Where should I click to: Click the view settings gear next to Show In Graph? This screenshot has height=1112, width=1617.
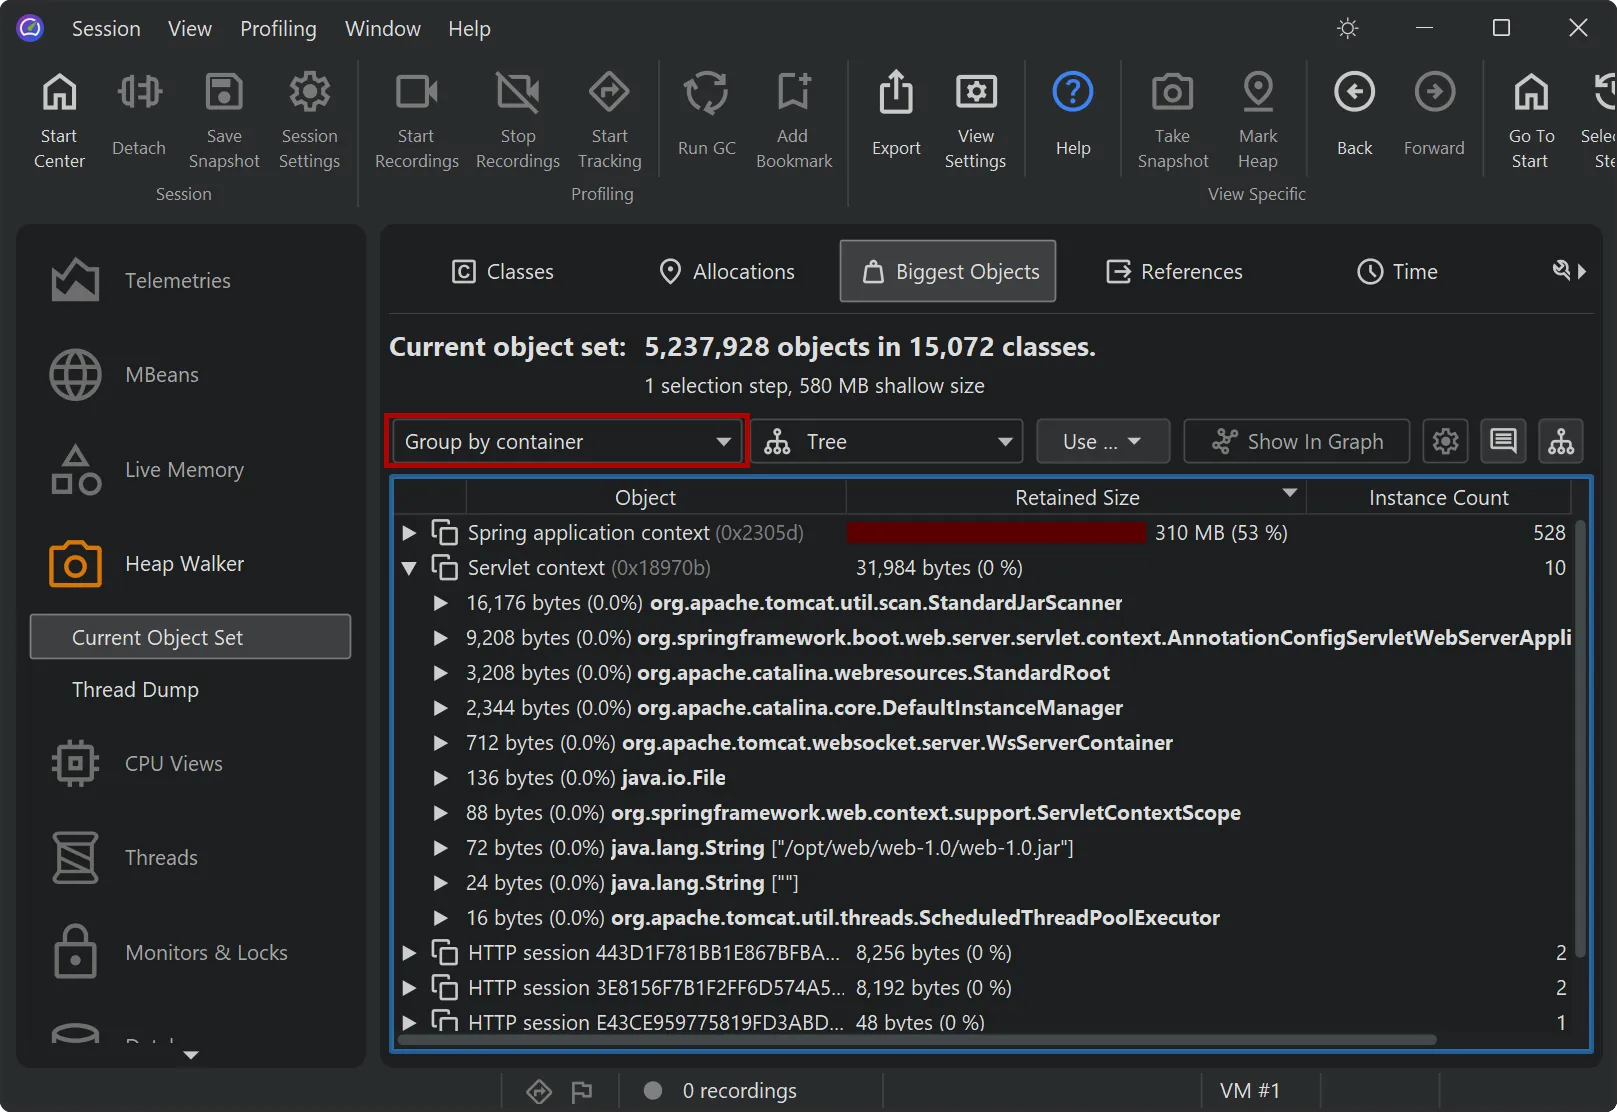(1445, 442)
